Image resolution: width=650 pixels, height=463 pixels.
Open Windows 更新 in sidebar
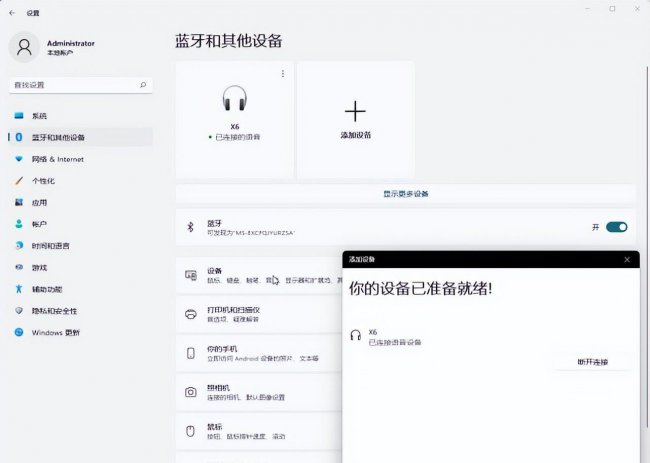(x=80, y=332)
